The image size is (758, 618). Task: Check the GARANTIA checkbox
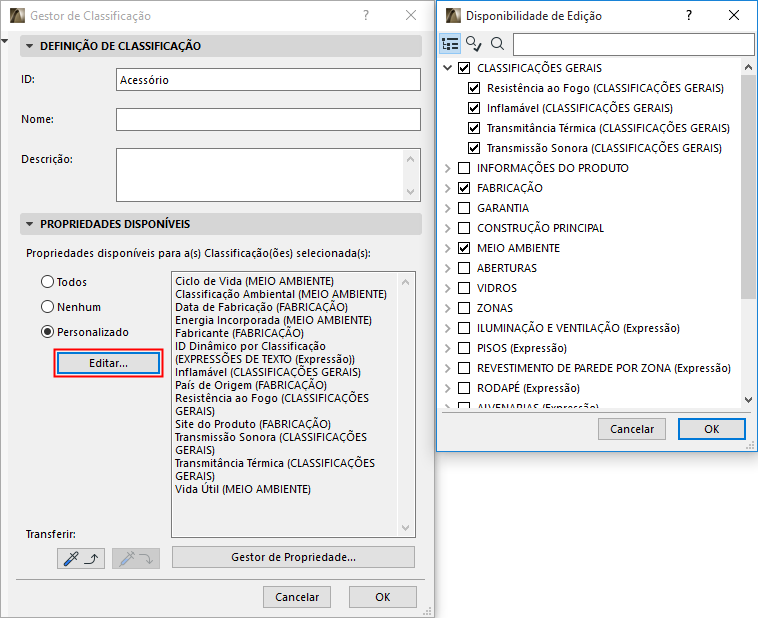point(464,208)
